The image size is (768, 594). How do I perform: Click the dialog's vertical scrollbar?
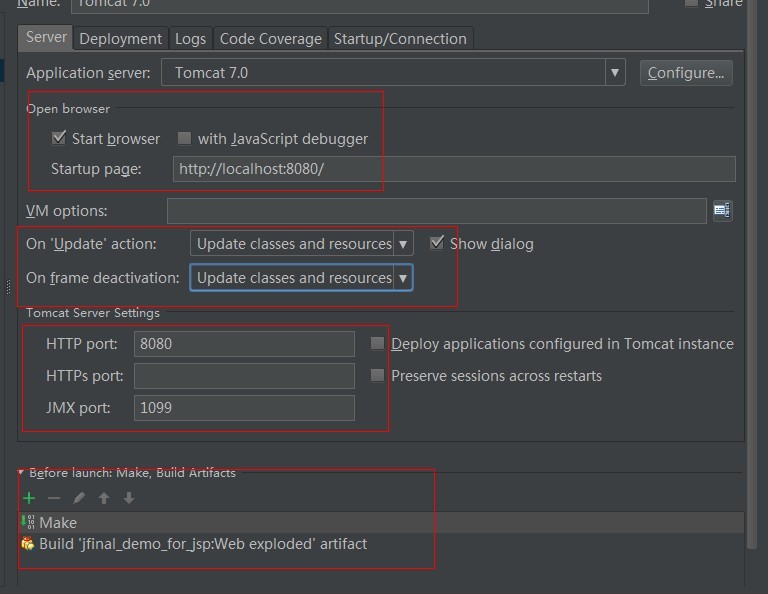tap(752, 274)
